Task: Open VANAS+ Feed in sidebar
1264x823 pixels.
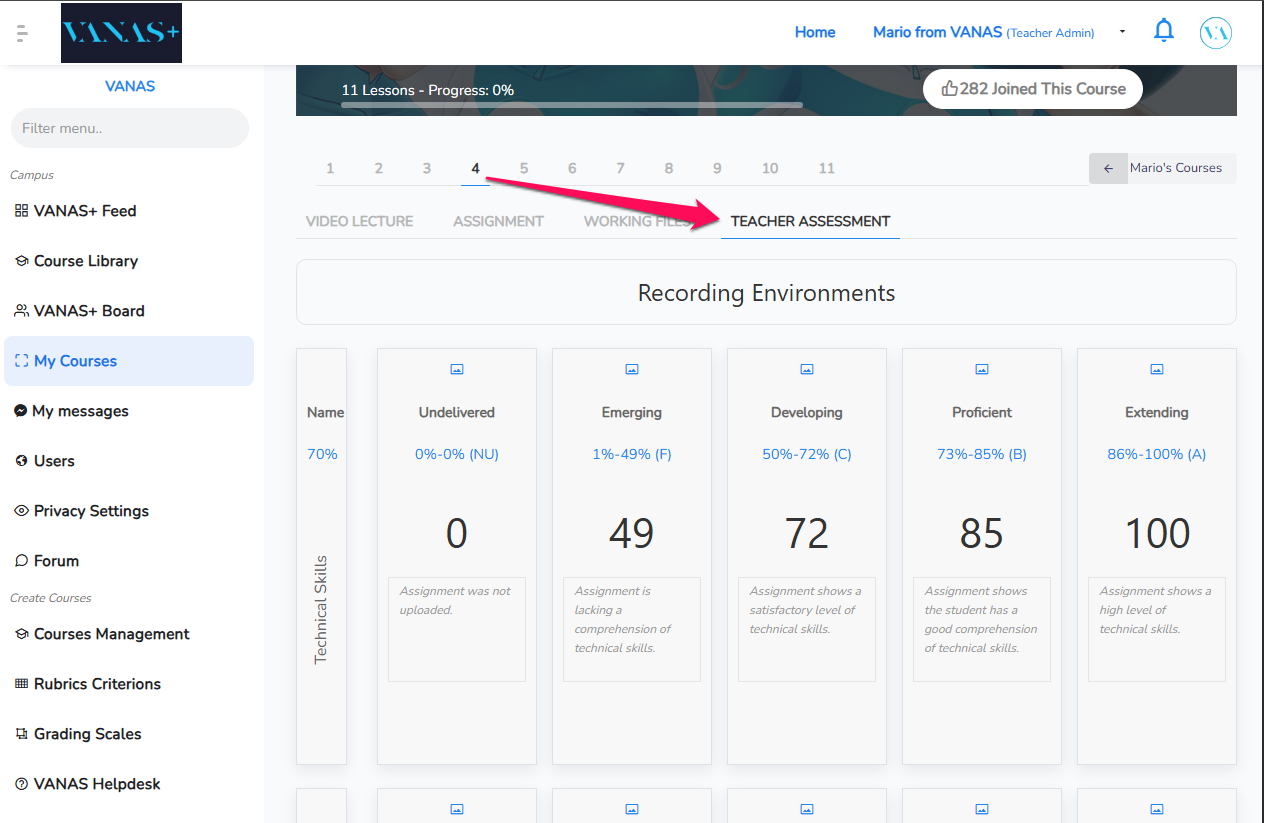Action: click(129, 211)
